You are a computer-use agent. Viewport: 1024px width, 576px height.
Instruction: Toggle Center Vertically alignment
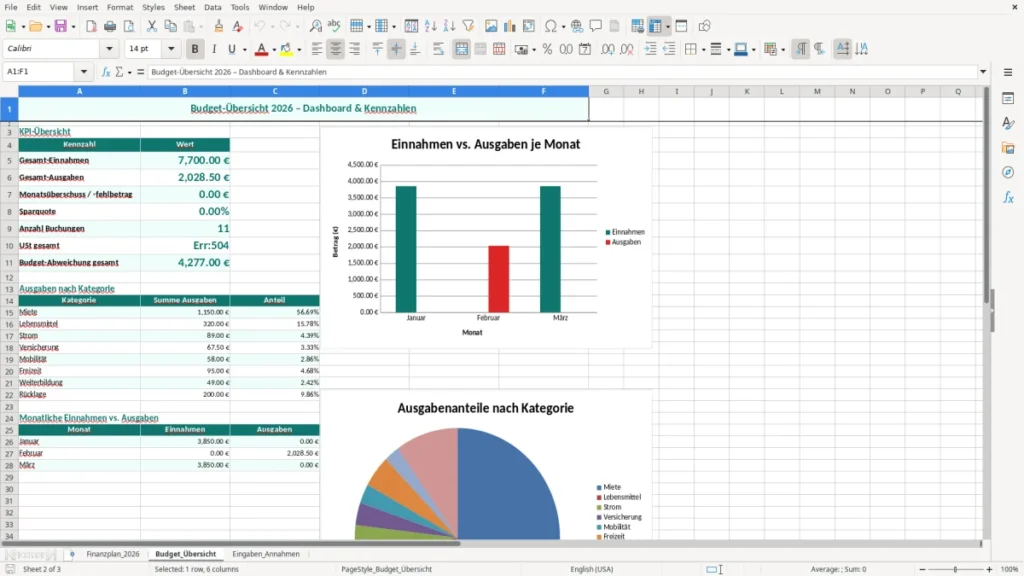(x=396, y=49)
